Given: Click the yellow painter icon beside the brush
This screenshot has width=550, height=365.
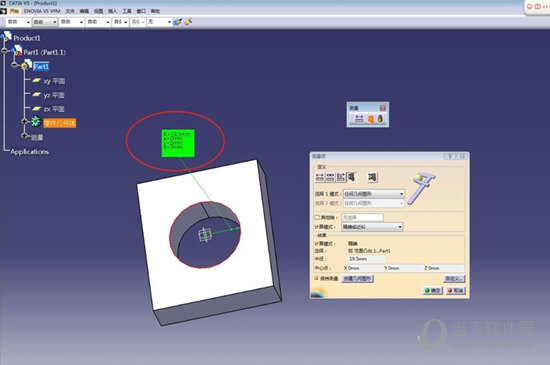Looking at the screenshot, I should [x=188, y=22].
